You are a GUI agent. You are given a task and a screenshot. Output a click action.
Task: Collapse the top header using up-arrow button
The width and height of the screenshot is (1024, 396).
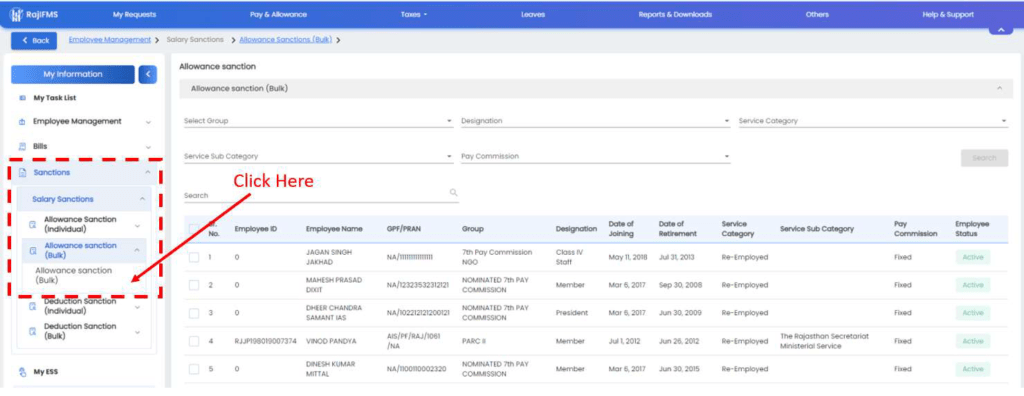point(1001,29)
